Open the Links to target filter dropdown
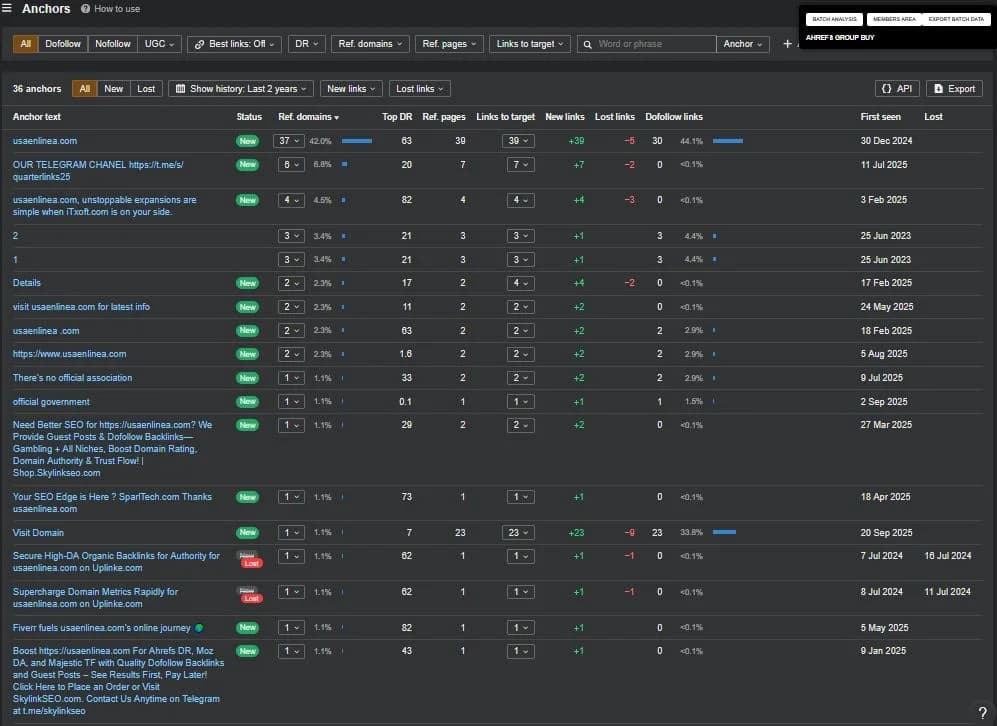The width and height of the screenshot is (997, 726). pos(530,44)
